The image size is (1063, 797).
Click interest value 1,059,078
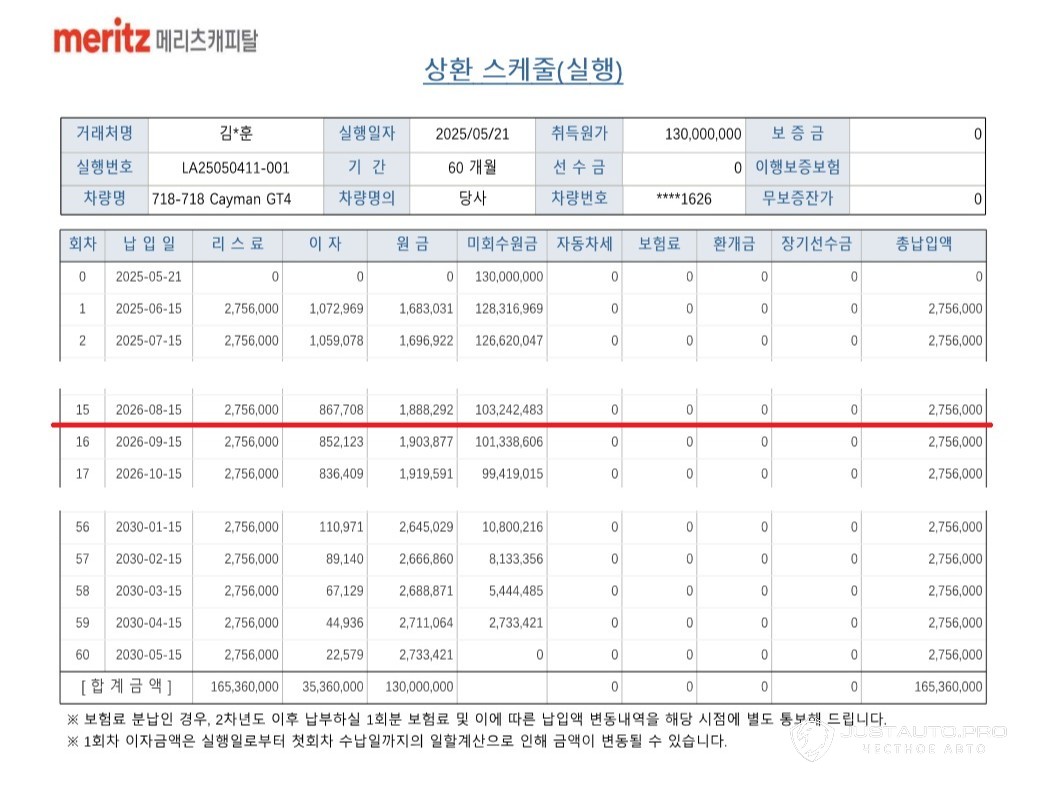(336, 341)
